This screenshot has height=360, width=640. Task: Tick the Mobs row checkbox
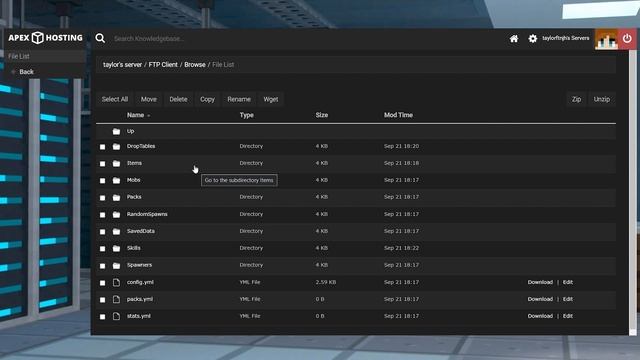coord(102,181)
